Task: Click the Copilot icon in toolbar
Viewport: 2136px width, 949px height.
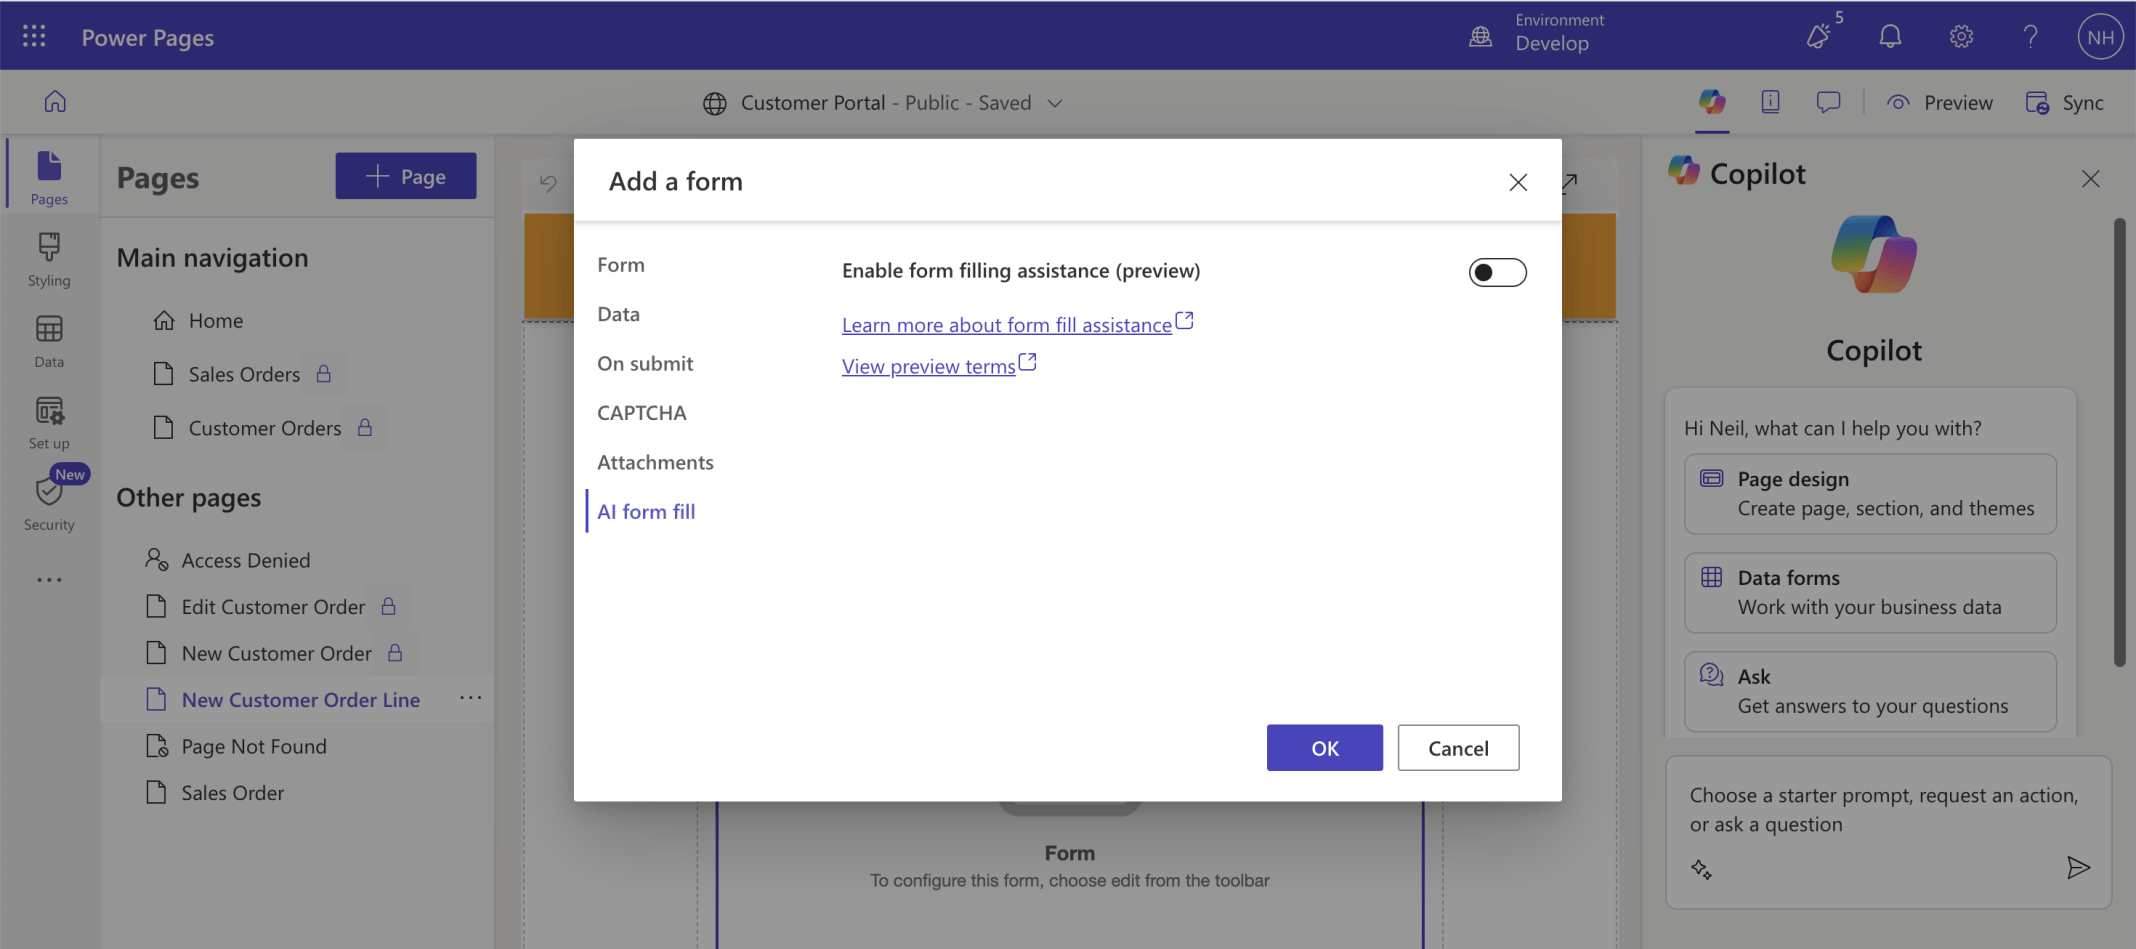Action: click(x=1711, y=102)
